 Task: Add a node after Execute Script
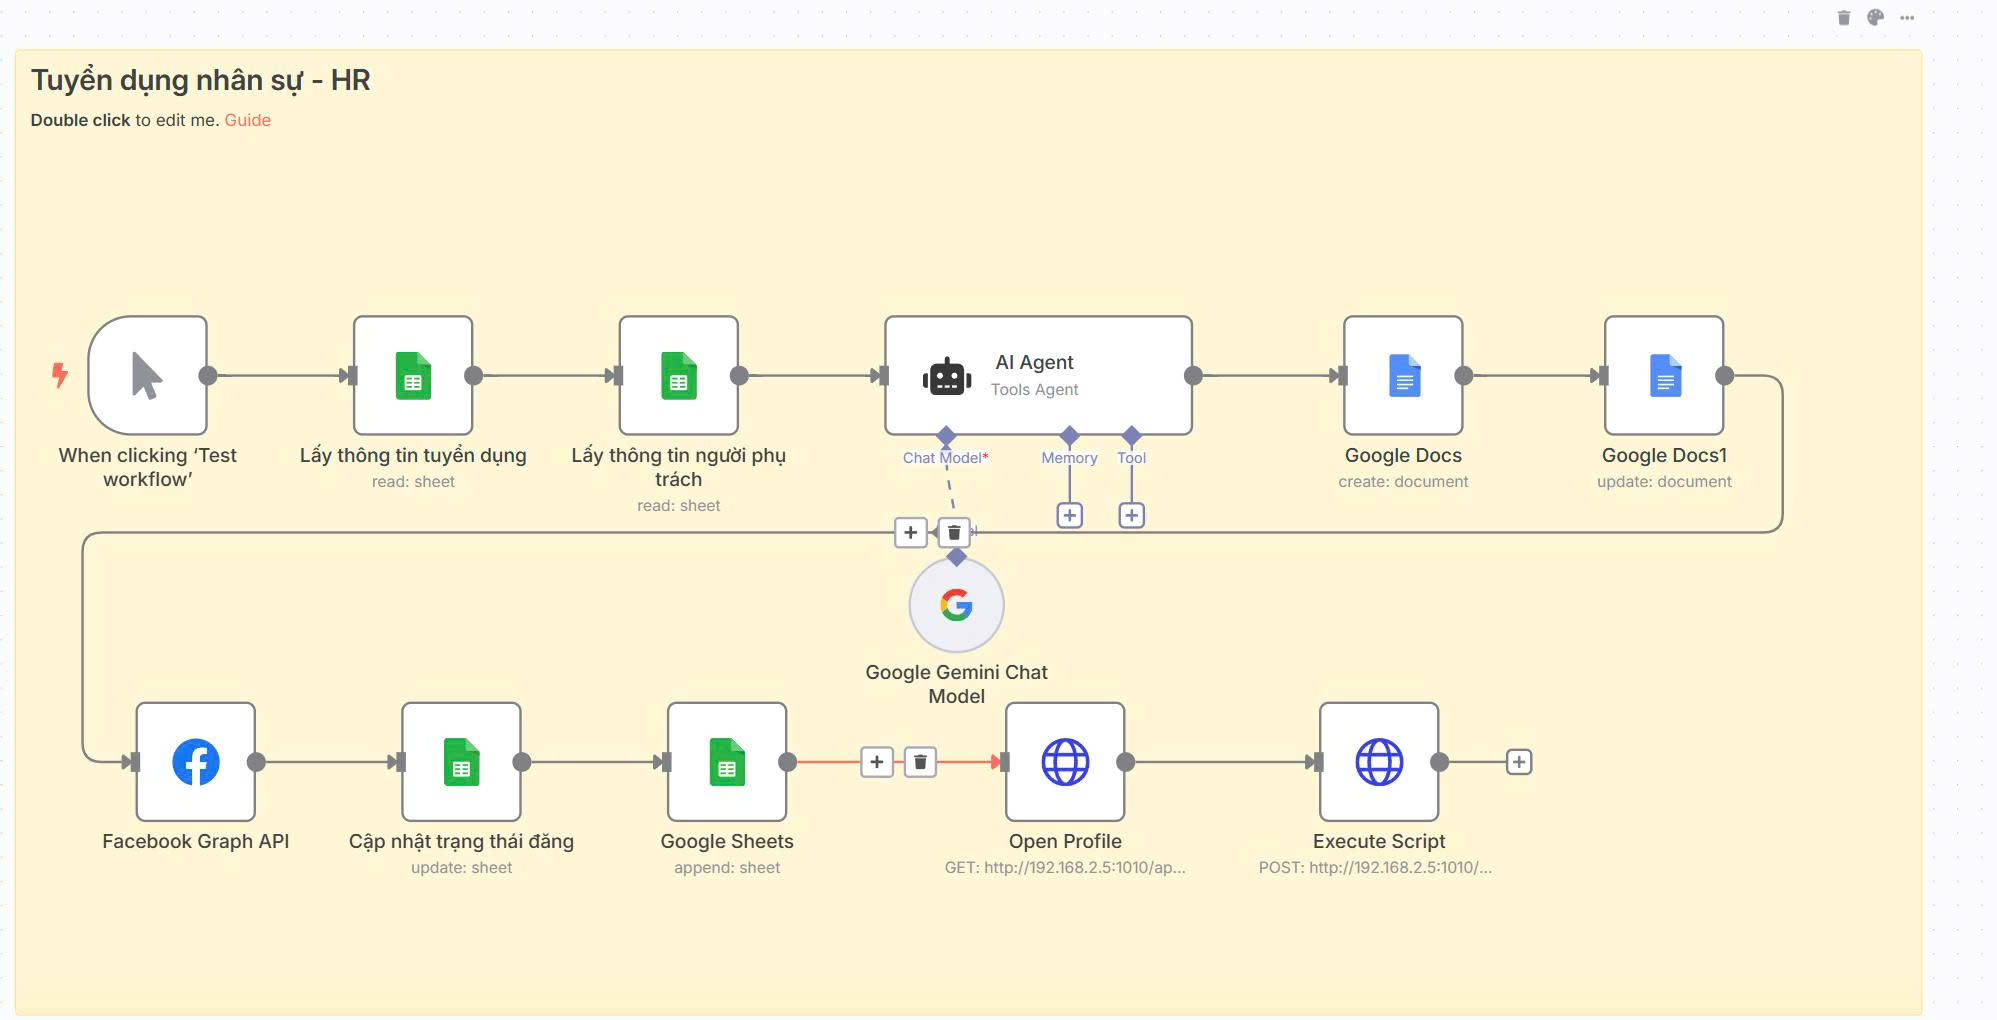(x=1519, y=762)
